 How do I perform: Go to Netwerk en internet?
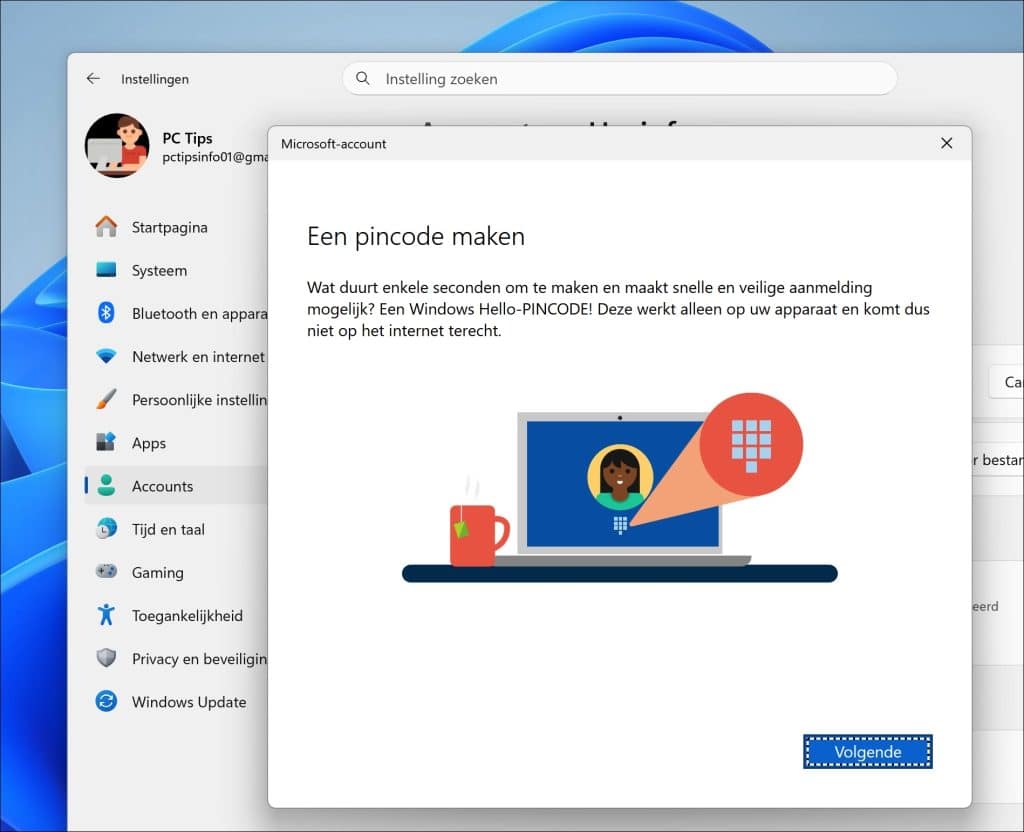[x=176, y=357]
